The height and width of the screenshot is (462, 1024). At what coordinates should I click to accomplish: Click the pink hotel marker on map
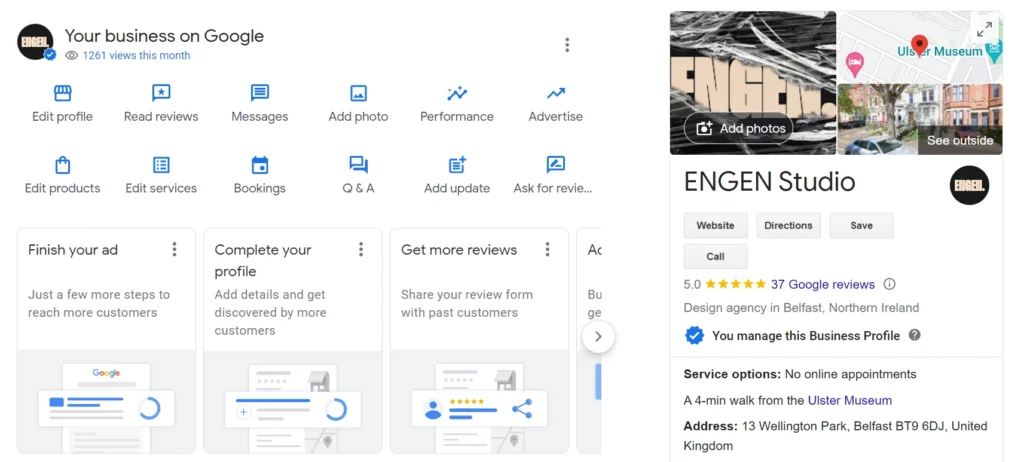click(x=855, y=64)
